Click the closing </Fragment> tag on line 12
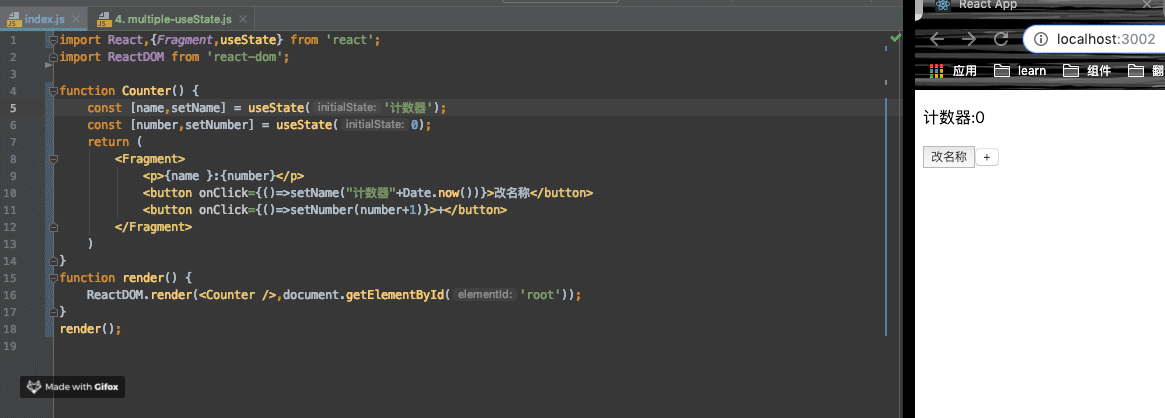This screenshot has width=1165, height=418. [x=154, y=227]
